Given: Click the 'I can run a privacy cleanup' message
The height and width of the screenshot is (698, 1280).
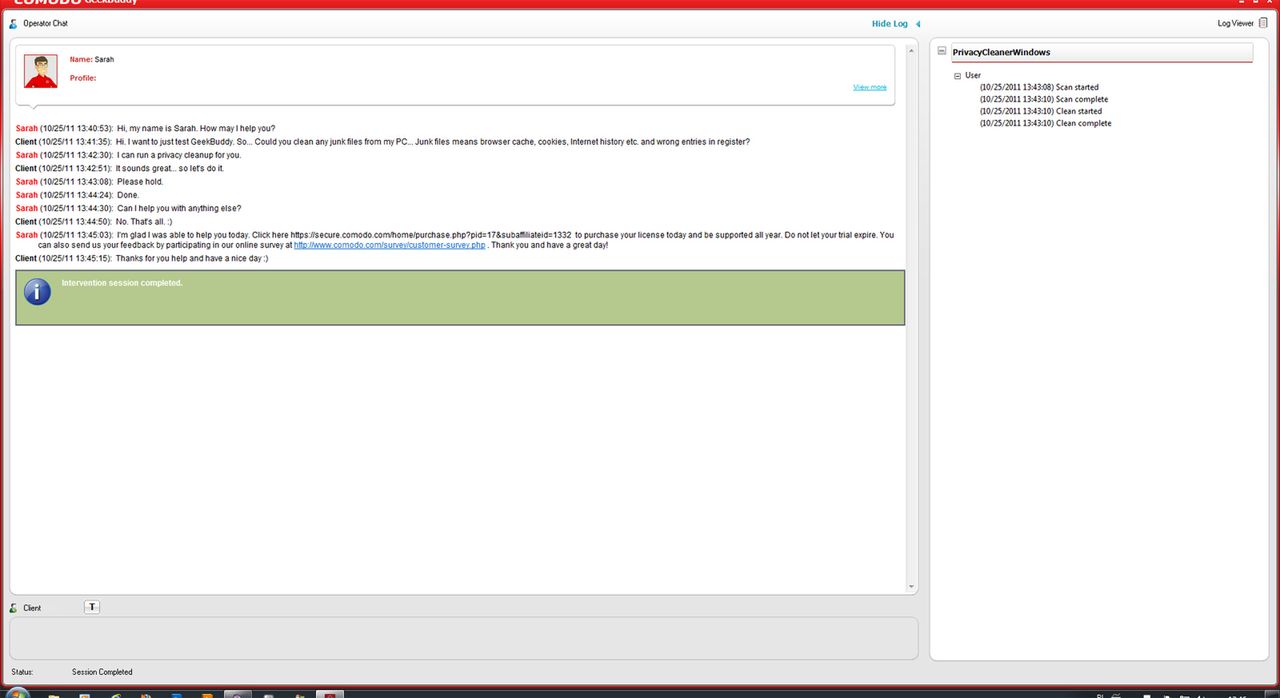Looking at the screenshot, I should [x=128, y=155].
